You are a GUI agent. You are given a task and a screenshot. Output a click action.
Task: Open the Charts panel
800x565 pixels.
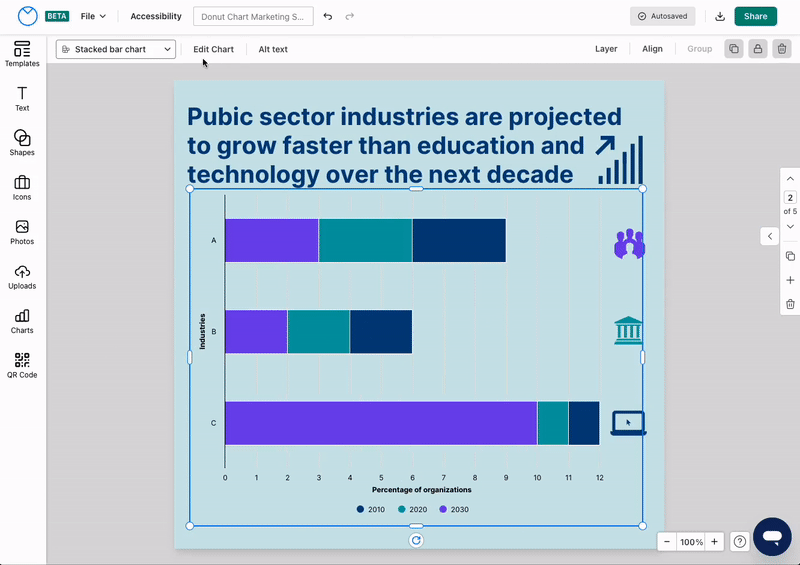click(22, 321)
